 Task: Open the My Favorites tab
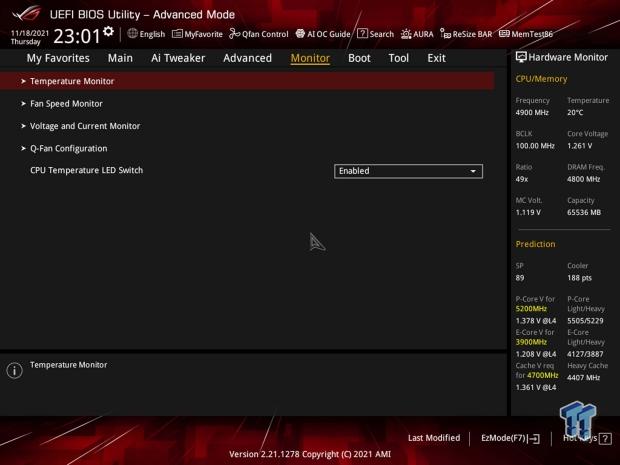[x=58, y=58]
